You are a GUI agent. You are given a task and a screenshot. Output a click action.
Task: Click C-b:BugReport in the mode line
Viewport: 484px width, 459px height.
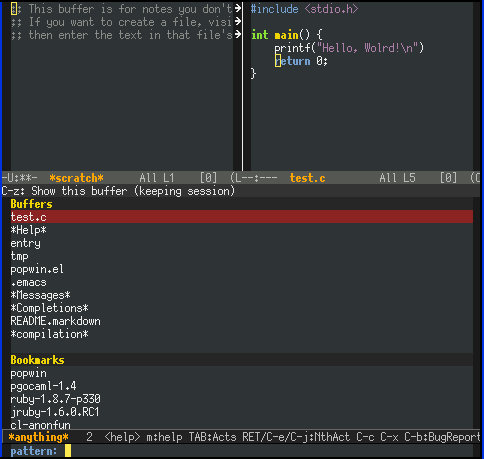point(442,437)
